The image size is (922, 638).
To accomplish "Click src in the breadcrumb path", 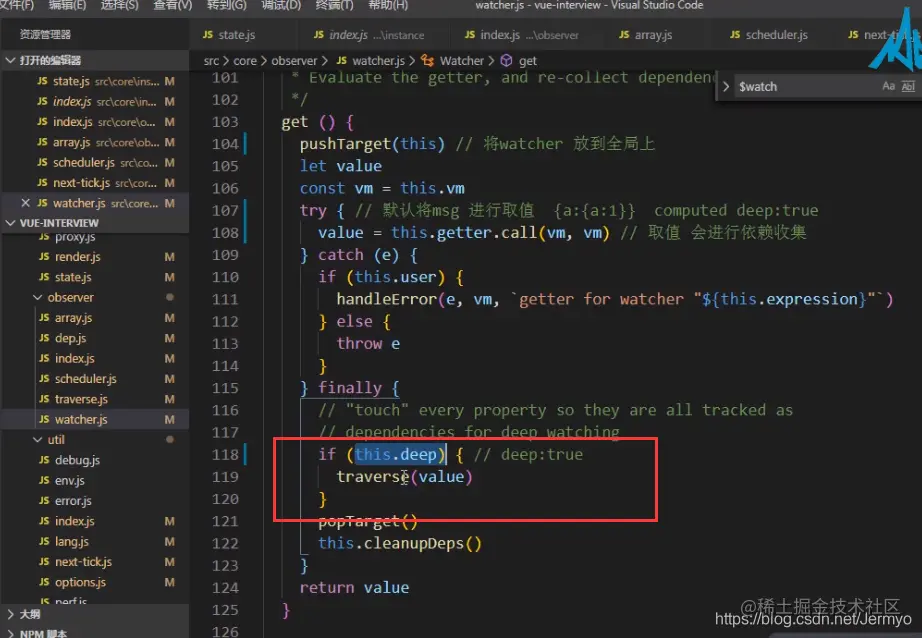I will pos(211,61).
